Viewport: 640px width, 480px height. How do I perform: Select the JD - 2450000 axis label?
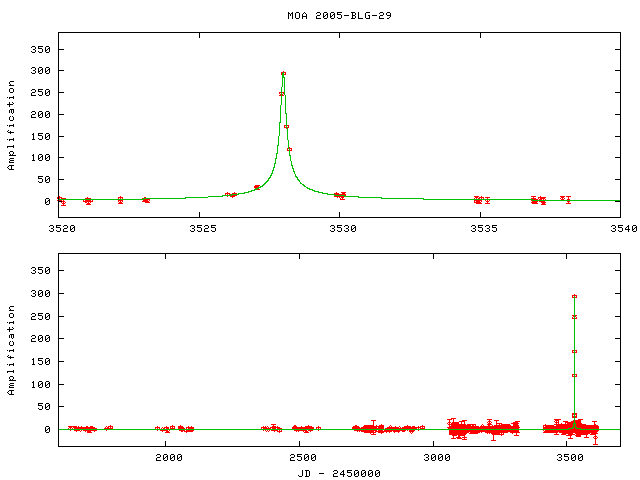coord(339,473)
